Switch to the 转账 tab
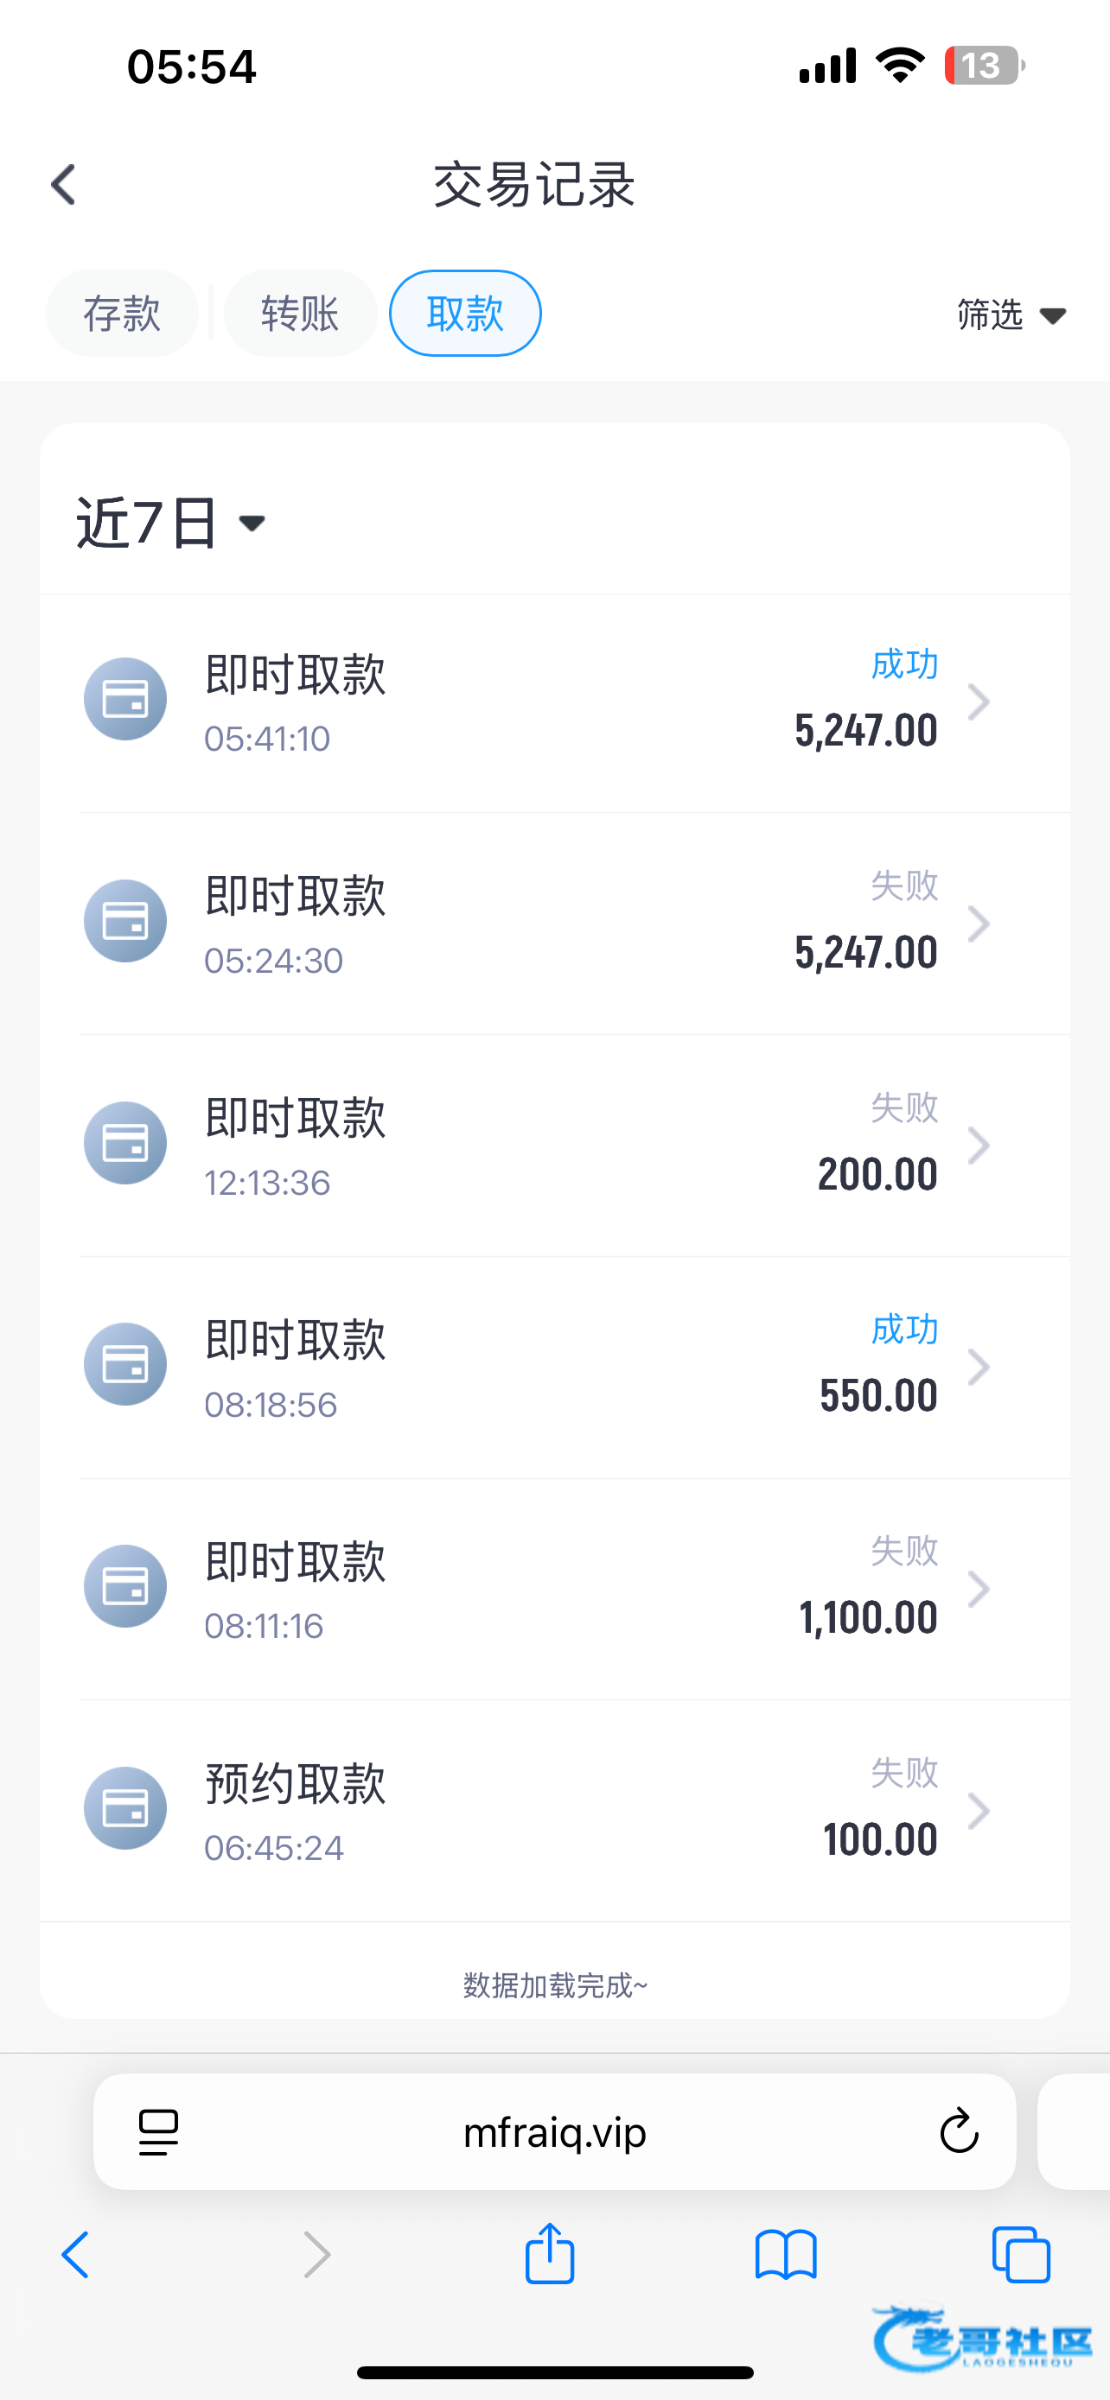Screen dimensions: 1110x2400 coord(300,314)
